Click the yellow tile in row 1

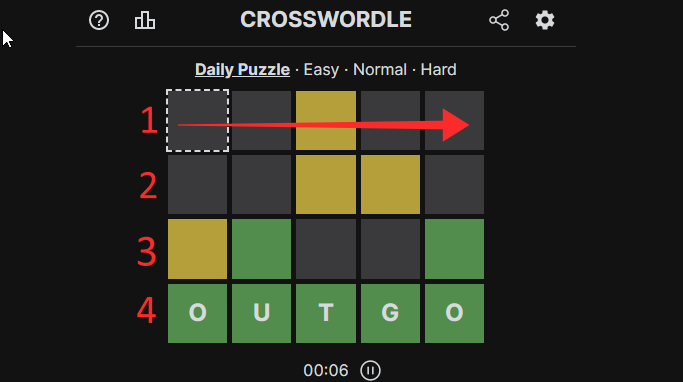326,121
